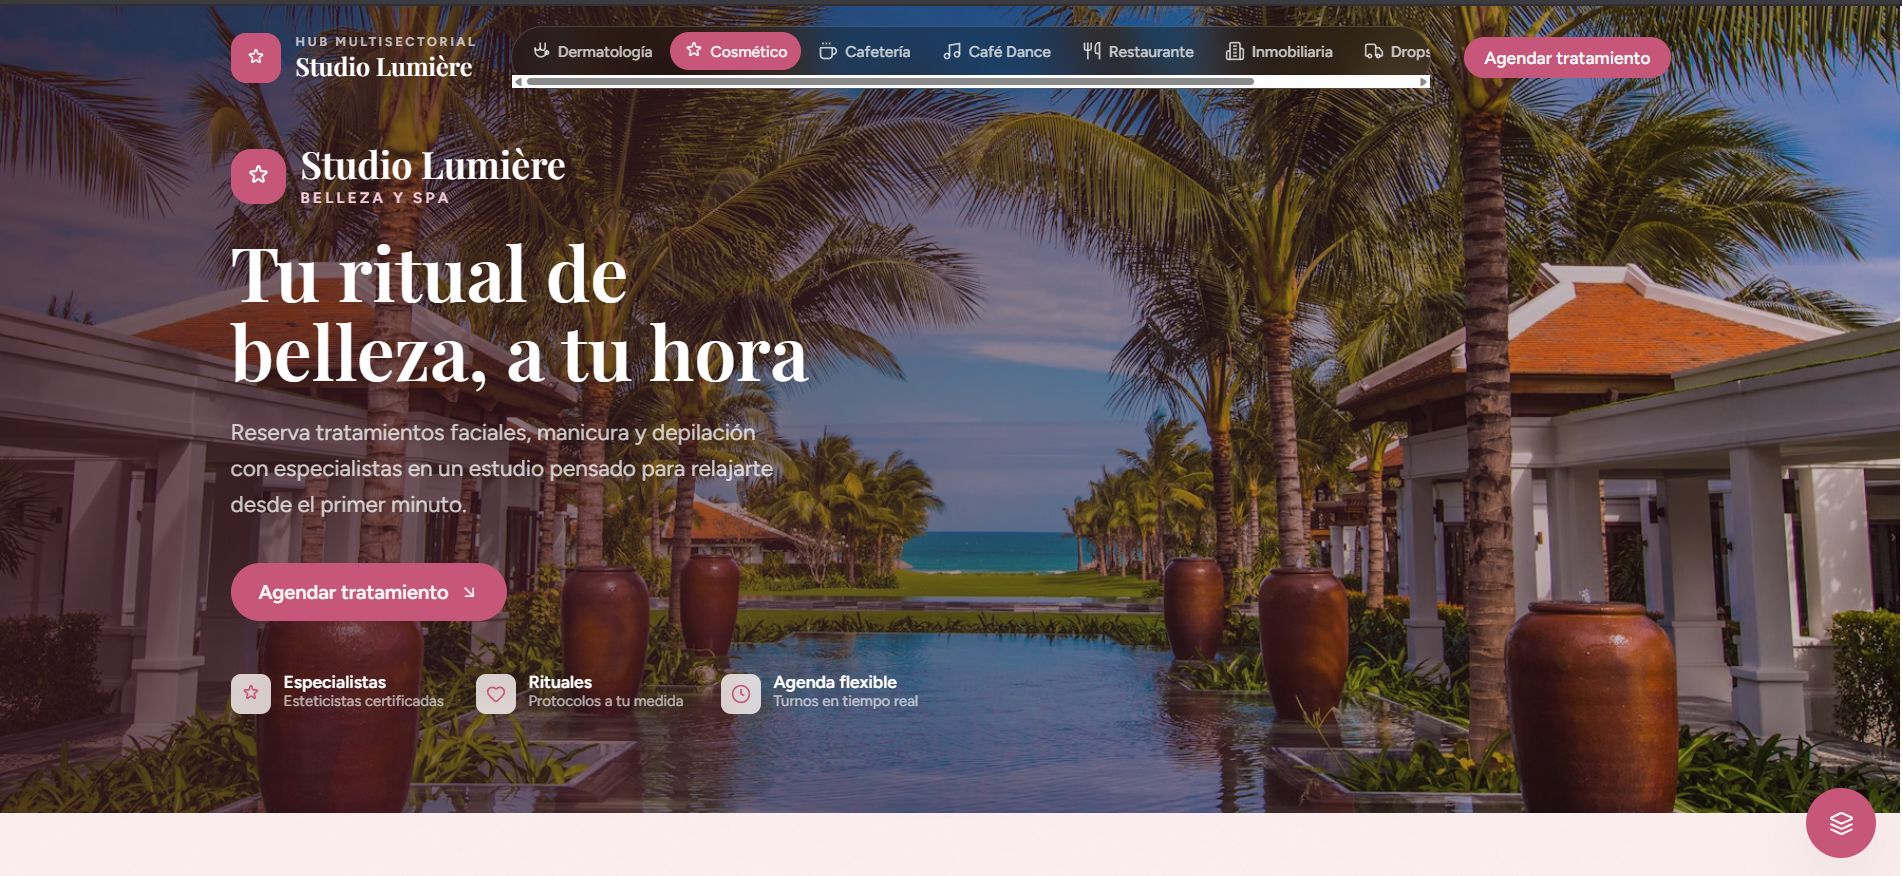Click the Agenda flexible clock icon tile
This screenshot has height=876, width=1902.
(x=741, y=693)
